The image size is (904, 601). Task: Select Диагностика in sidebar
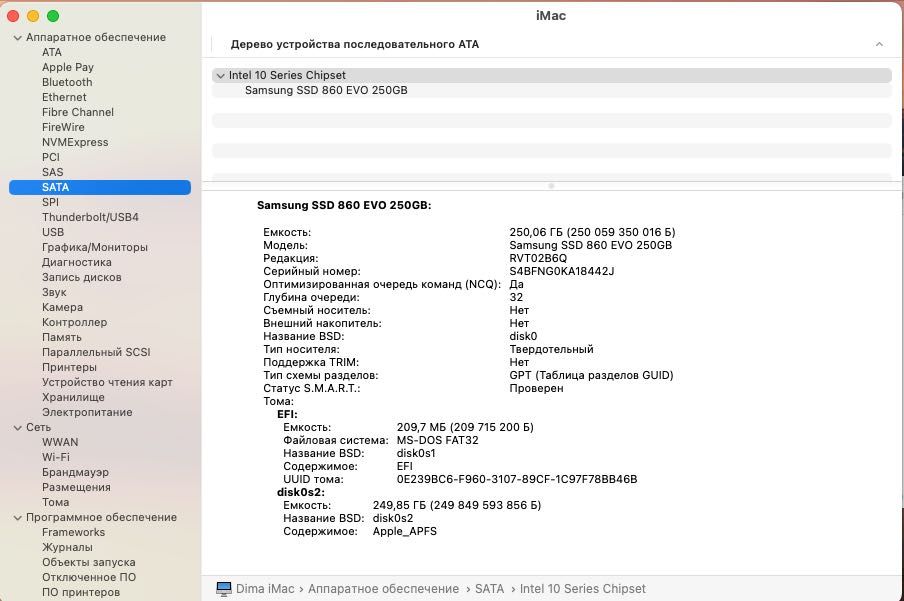(x=77, y=262)
